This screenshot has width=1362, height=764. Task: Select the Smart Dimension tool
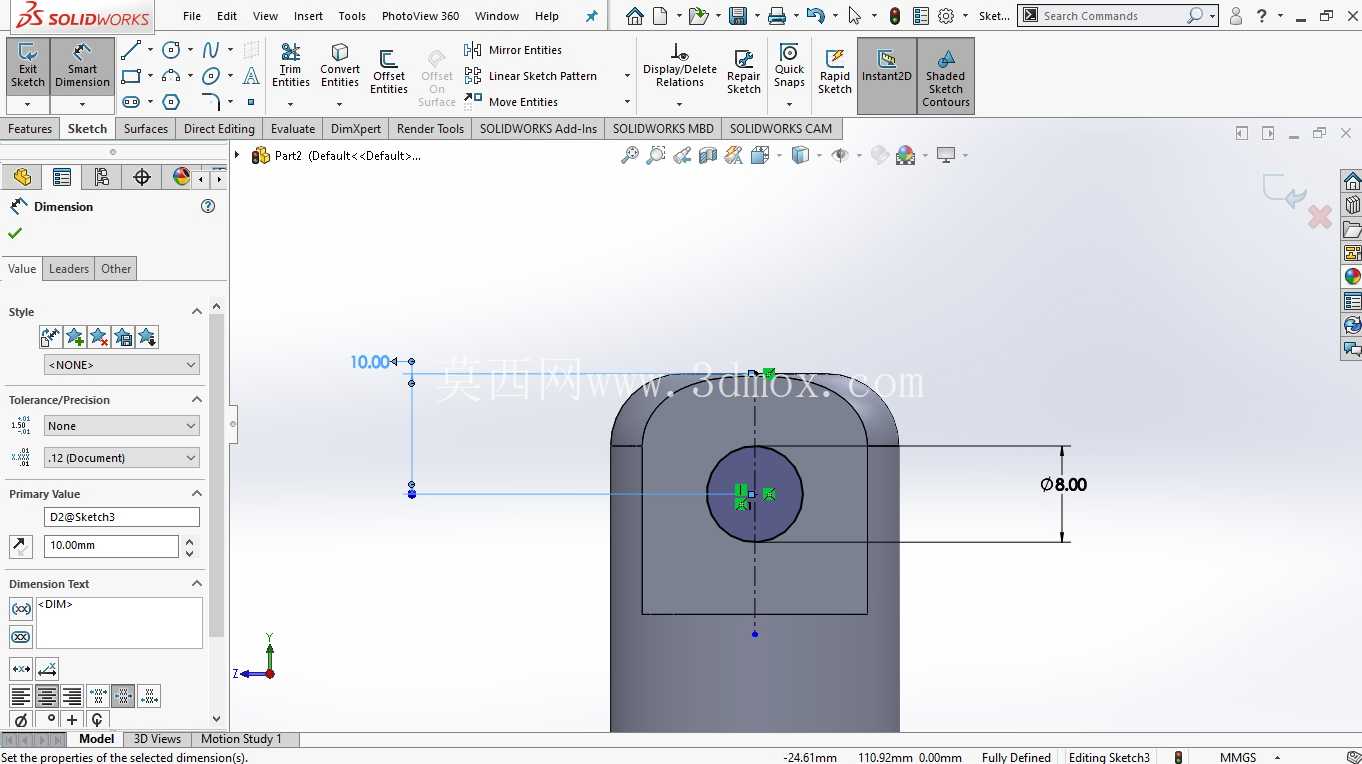[82, 66]
